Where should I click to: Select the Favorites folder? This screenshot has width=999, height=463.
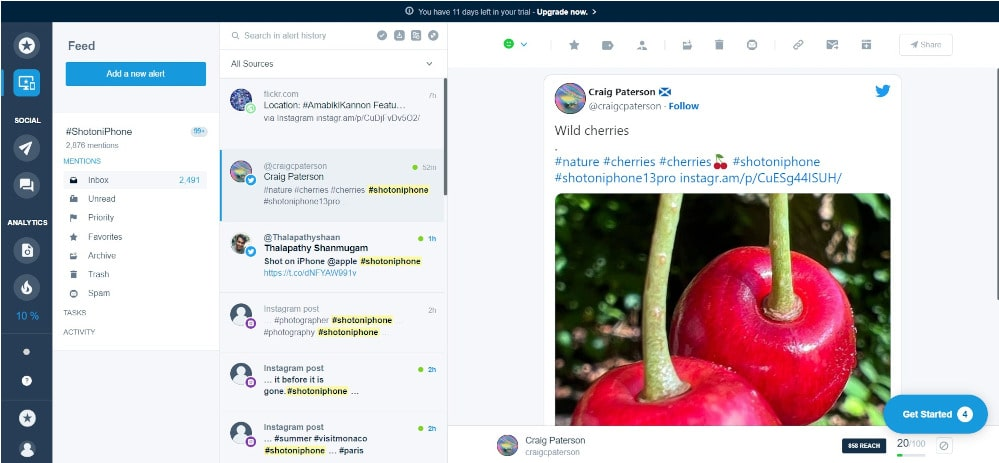(135, 237)
